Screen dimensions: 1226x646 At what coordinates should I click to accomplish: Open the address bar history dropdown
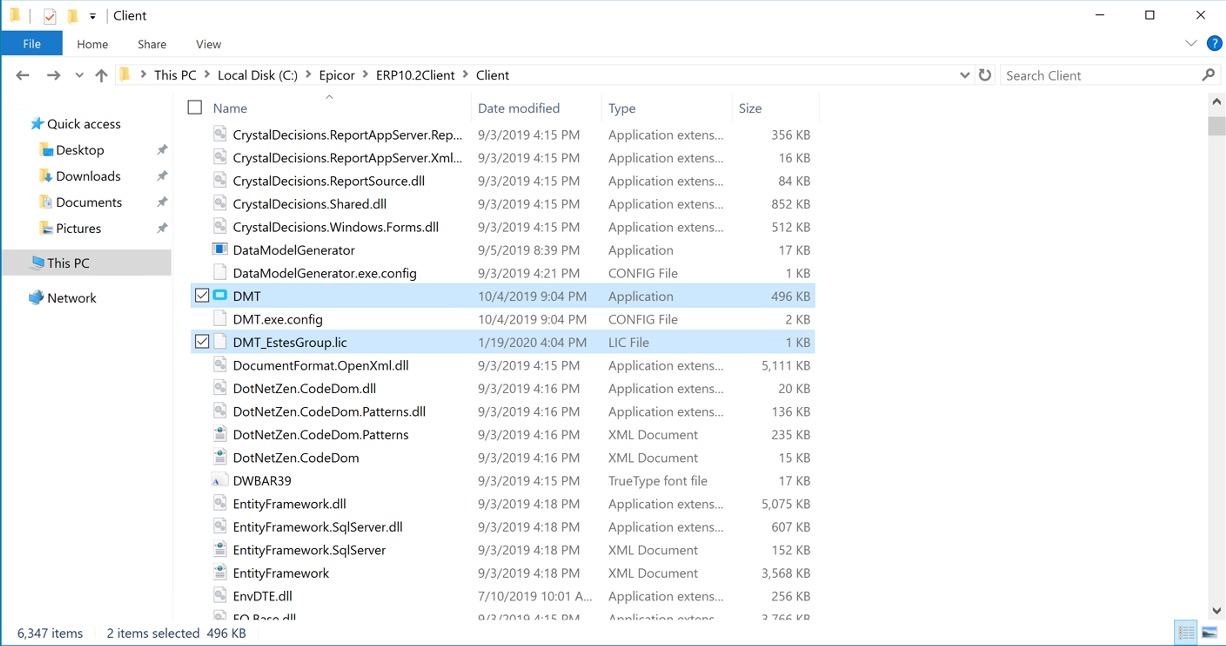[964, 75]
